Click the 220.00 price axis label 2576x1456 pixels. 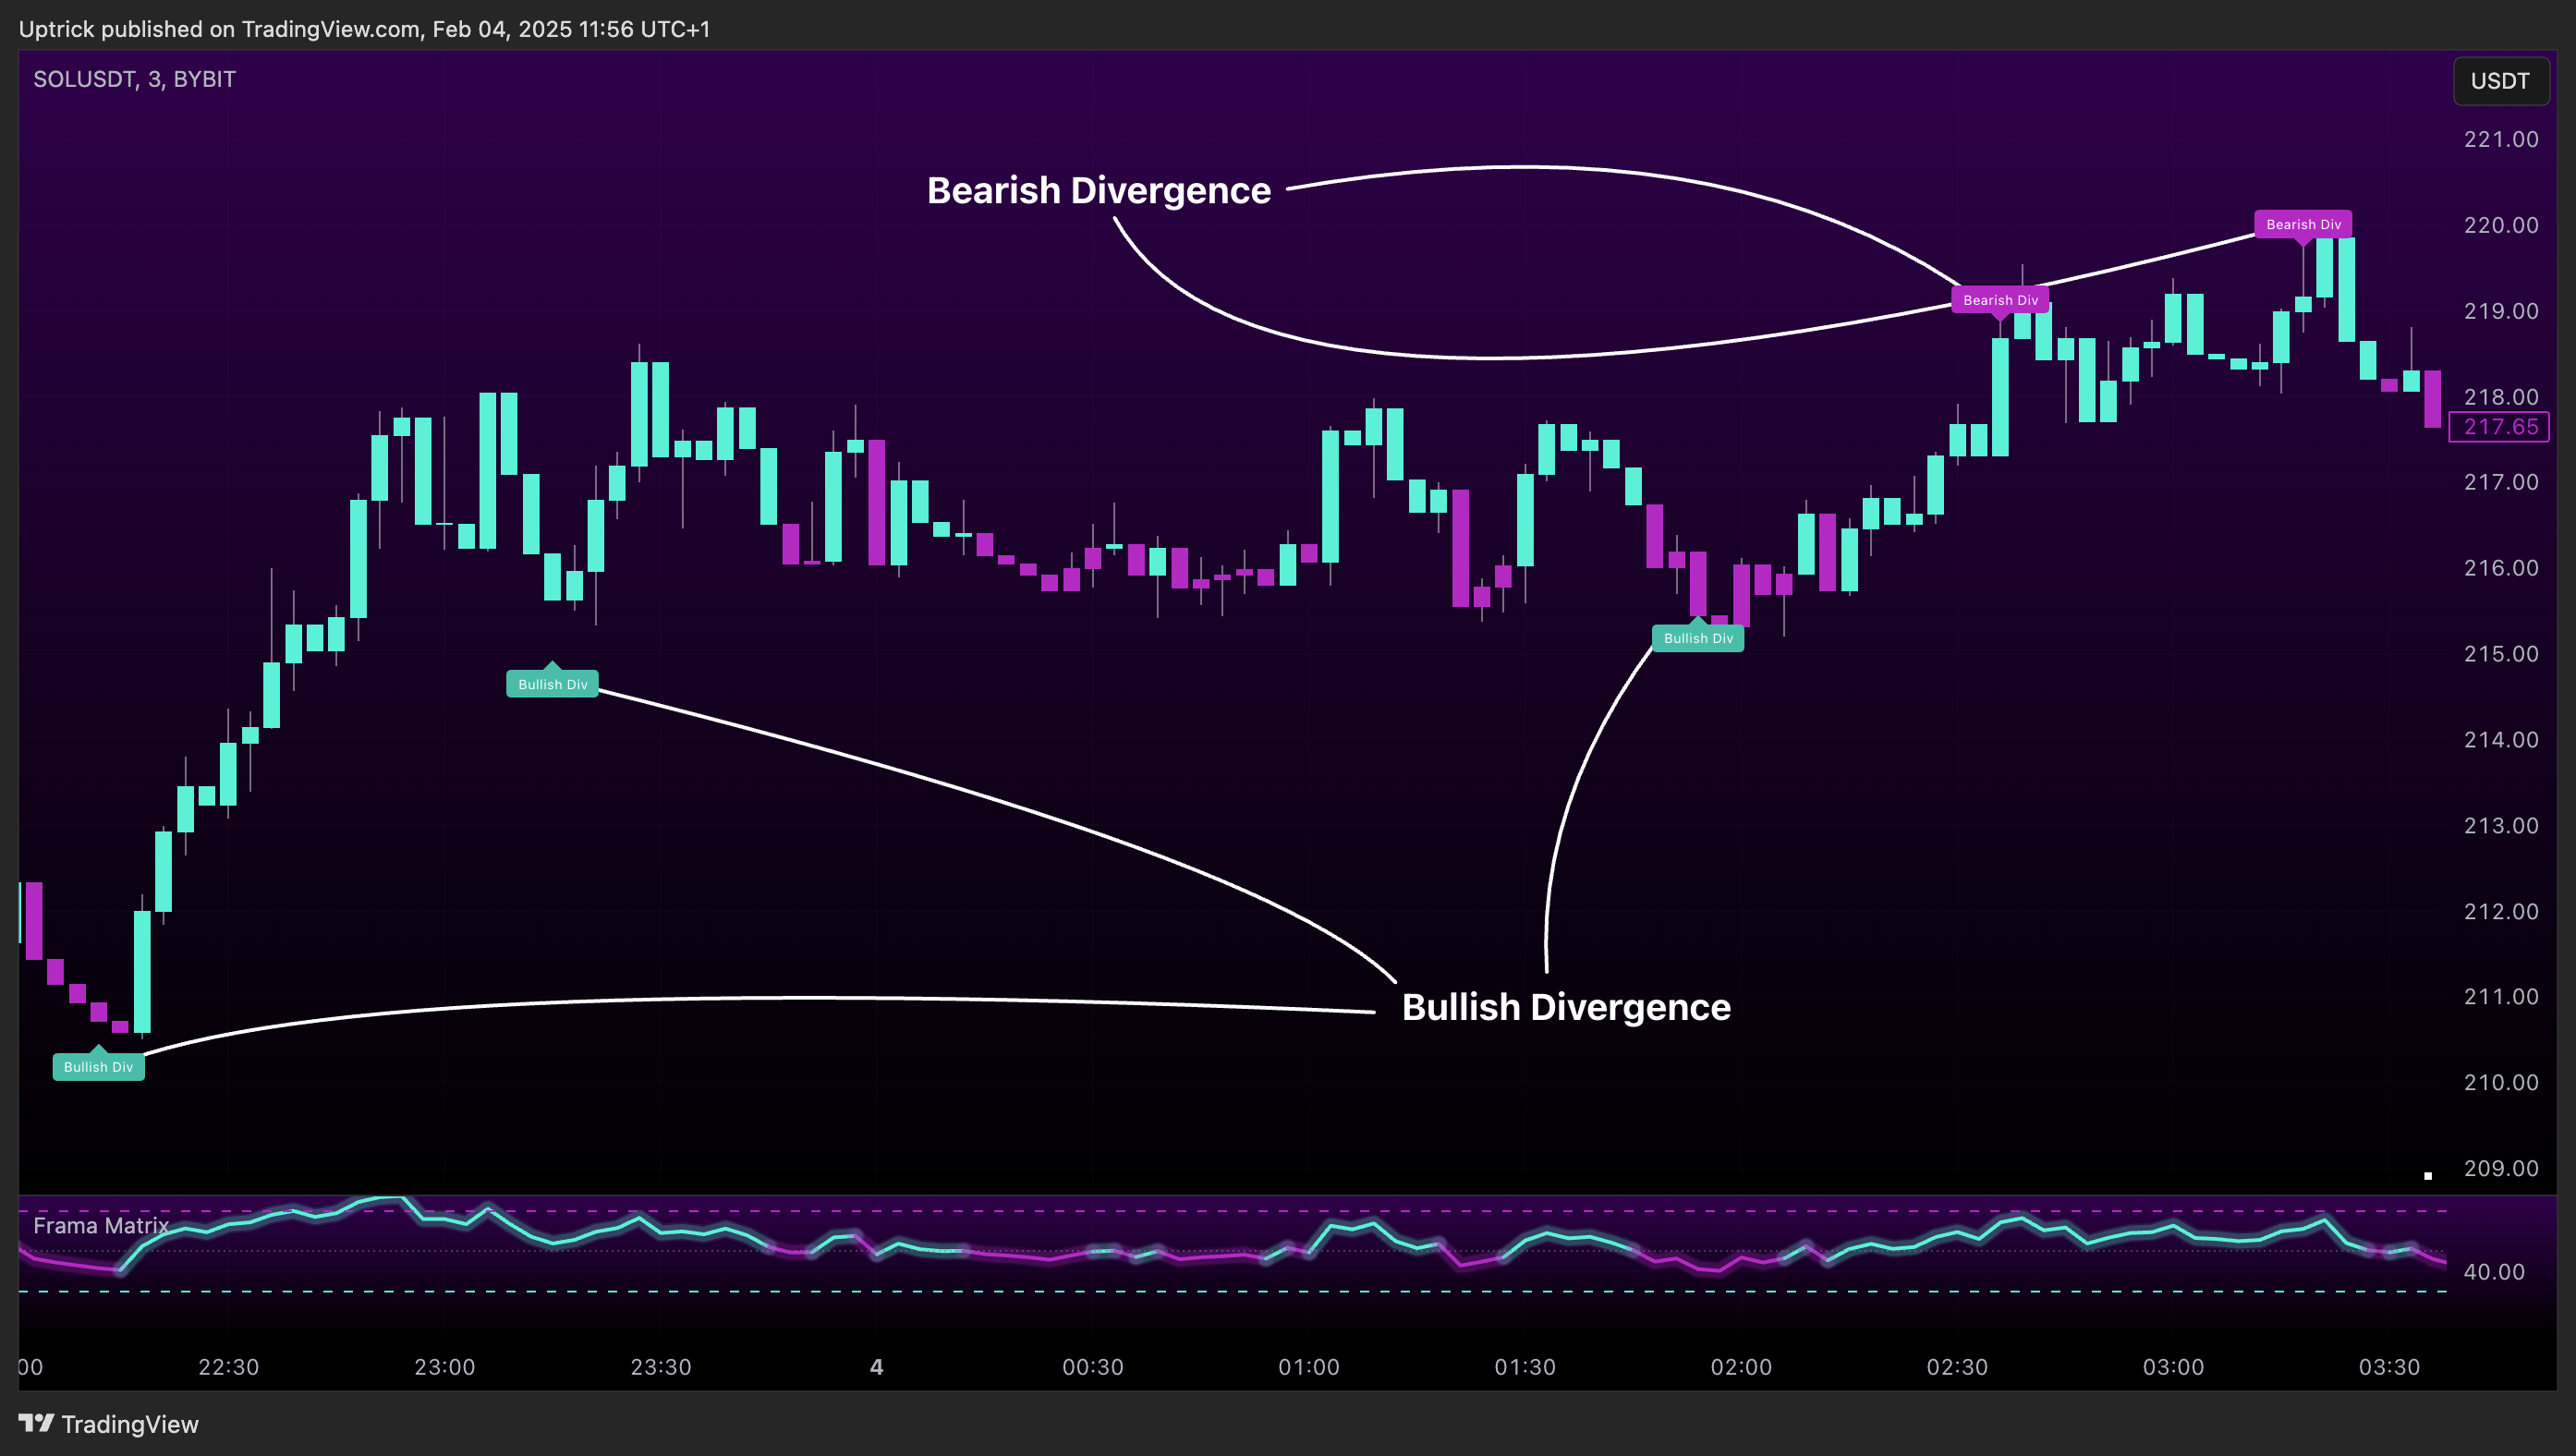2501,225
